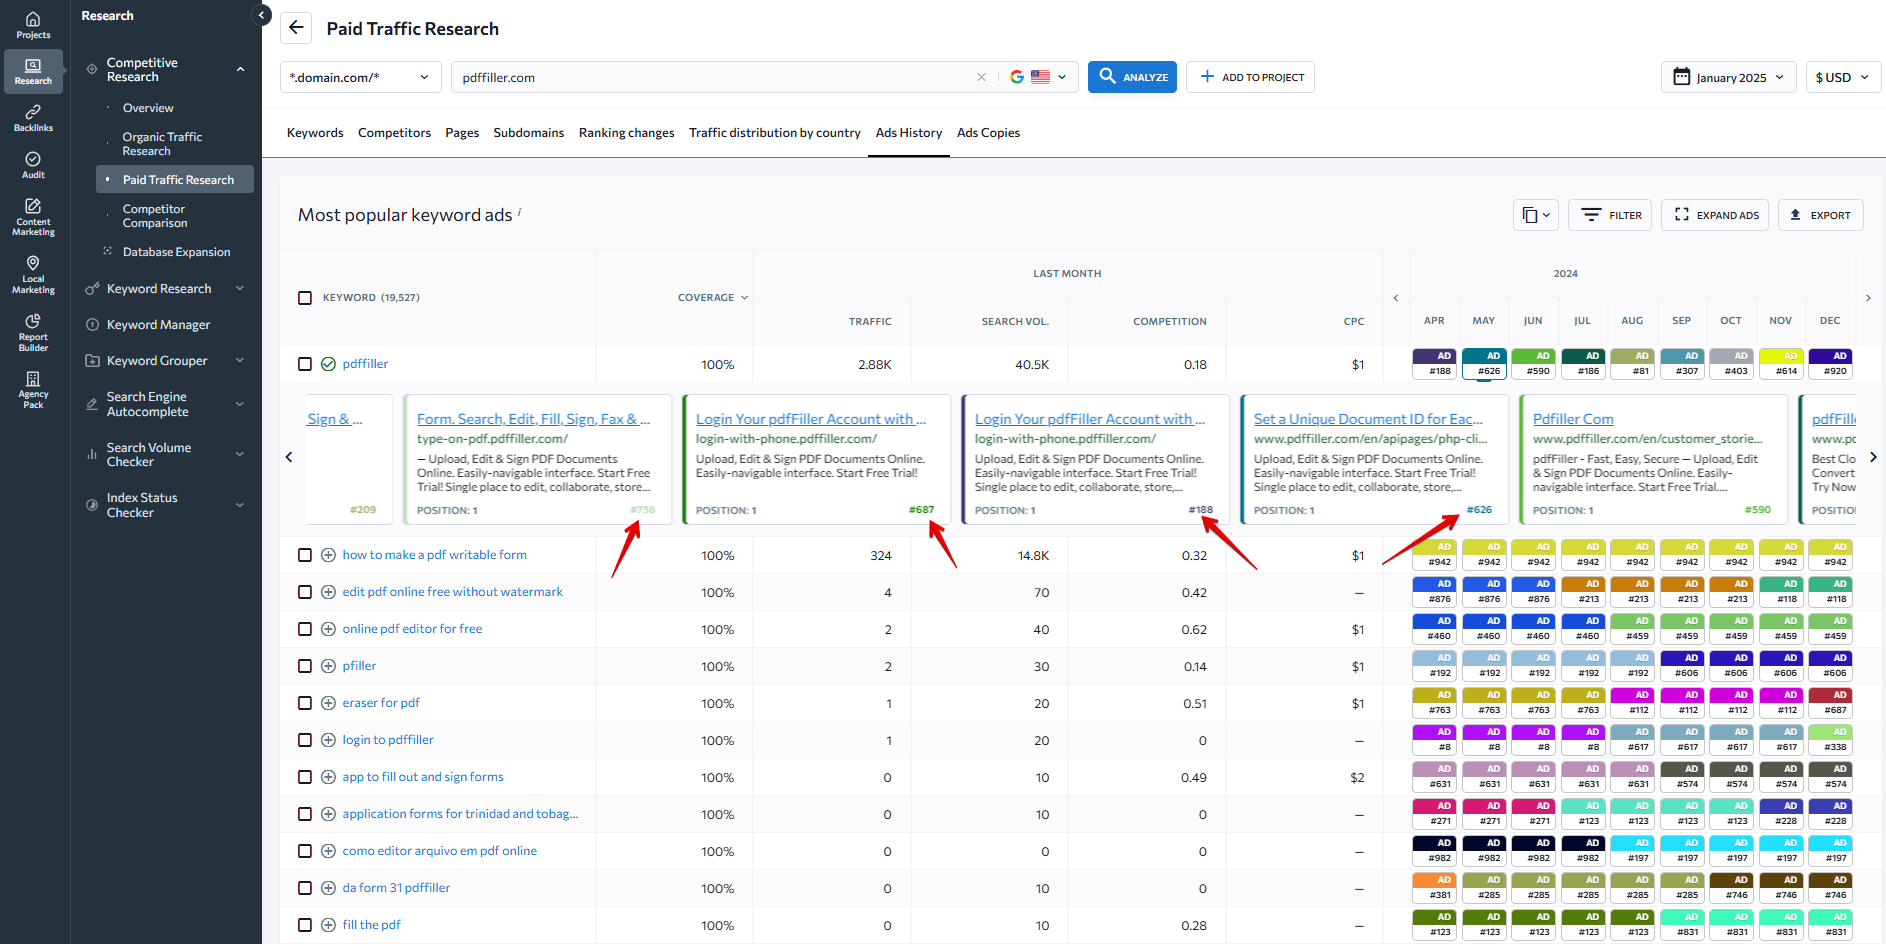Expand Keyword Grouper in sidebar

[240, 361]
